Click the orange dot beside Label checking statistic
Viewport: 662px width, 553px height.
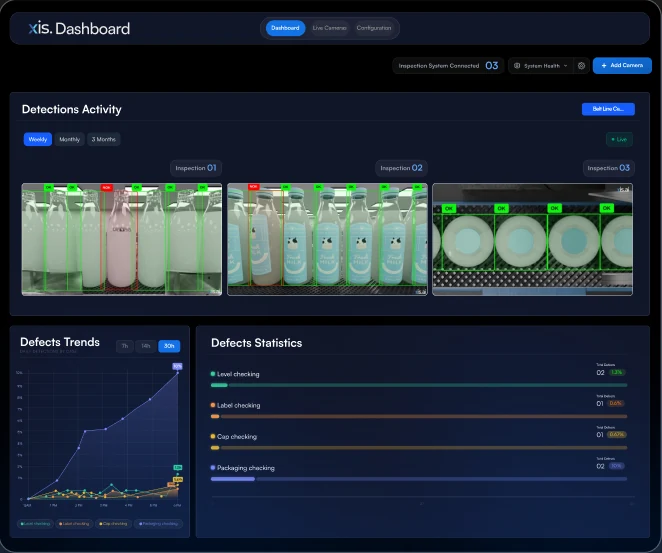(213, 405)
